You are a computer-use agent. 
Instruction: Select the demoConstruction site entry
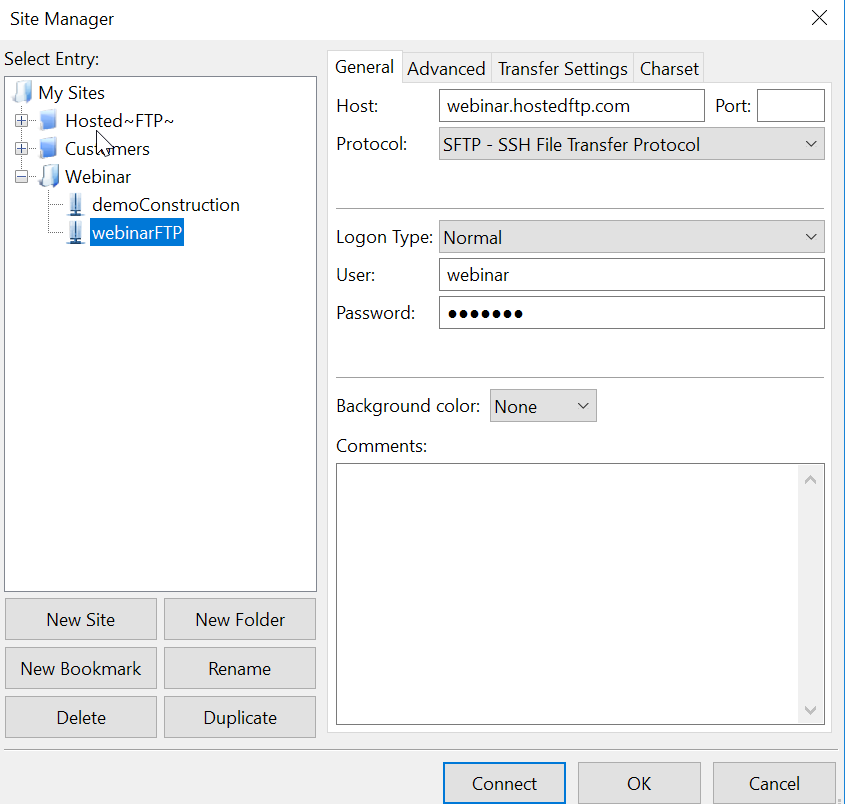click(x=165, y=205)
